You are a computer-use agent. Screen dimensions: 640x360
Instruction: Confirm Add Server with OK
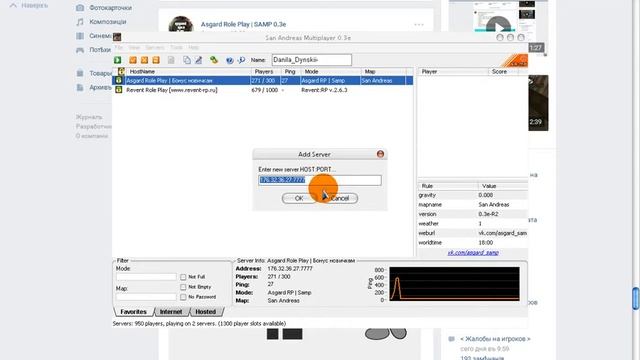tap(299, 198)
